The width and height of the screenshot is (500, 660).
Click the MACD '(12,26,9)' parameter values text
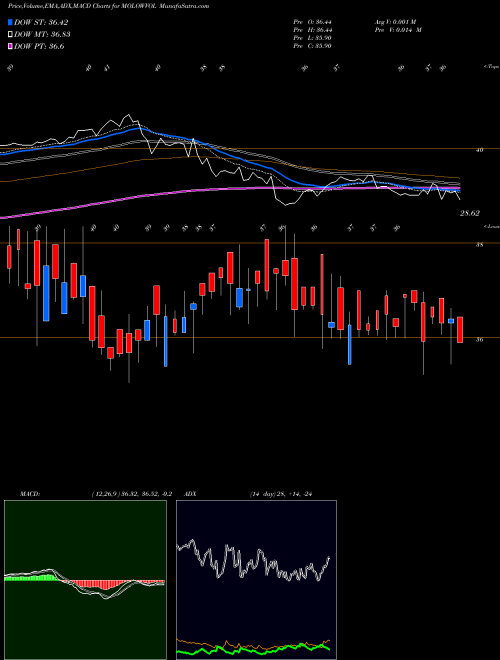pos(131,494)
